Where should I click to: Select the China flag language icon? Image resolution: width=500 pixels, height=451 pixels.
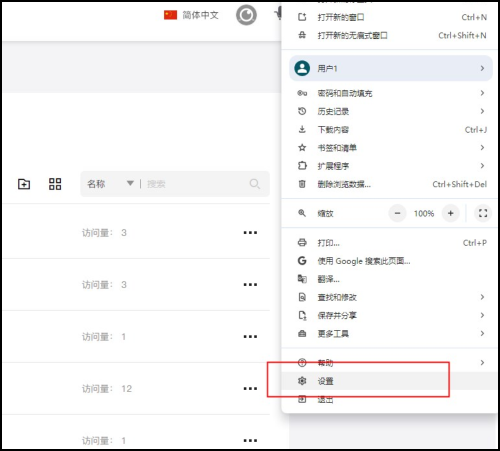click(170, 15)
